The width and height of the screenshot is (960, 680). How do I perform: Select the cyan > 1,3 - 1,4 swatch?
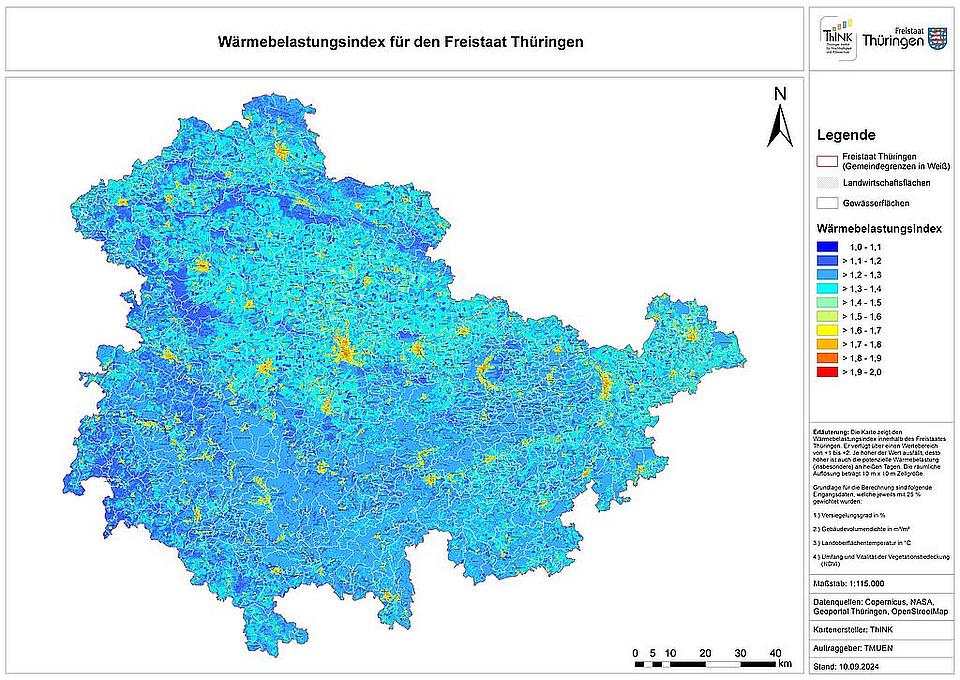pos(827,289)
